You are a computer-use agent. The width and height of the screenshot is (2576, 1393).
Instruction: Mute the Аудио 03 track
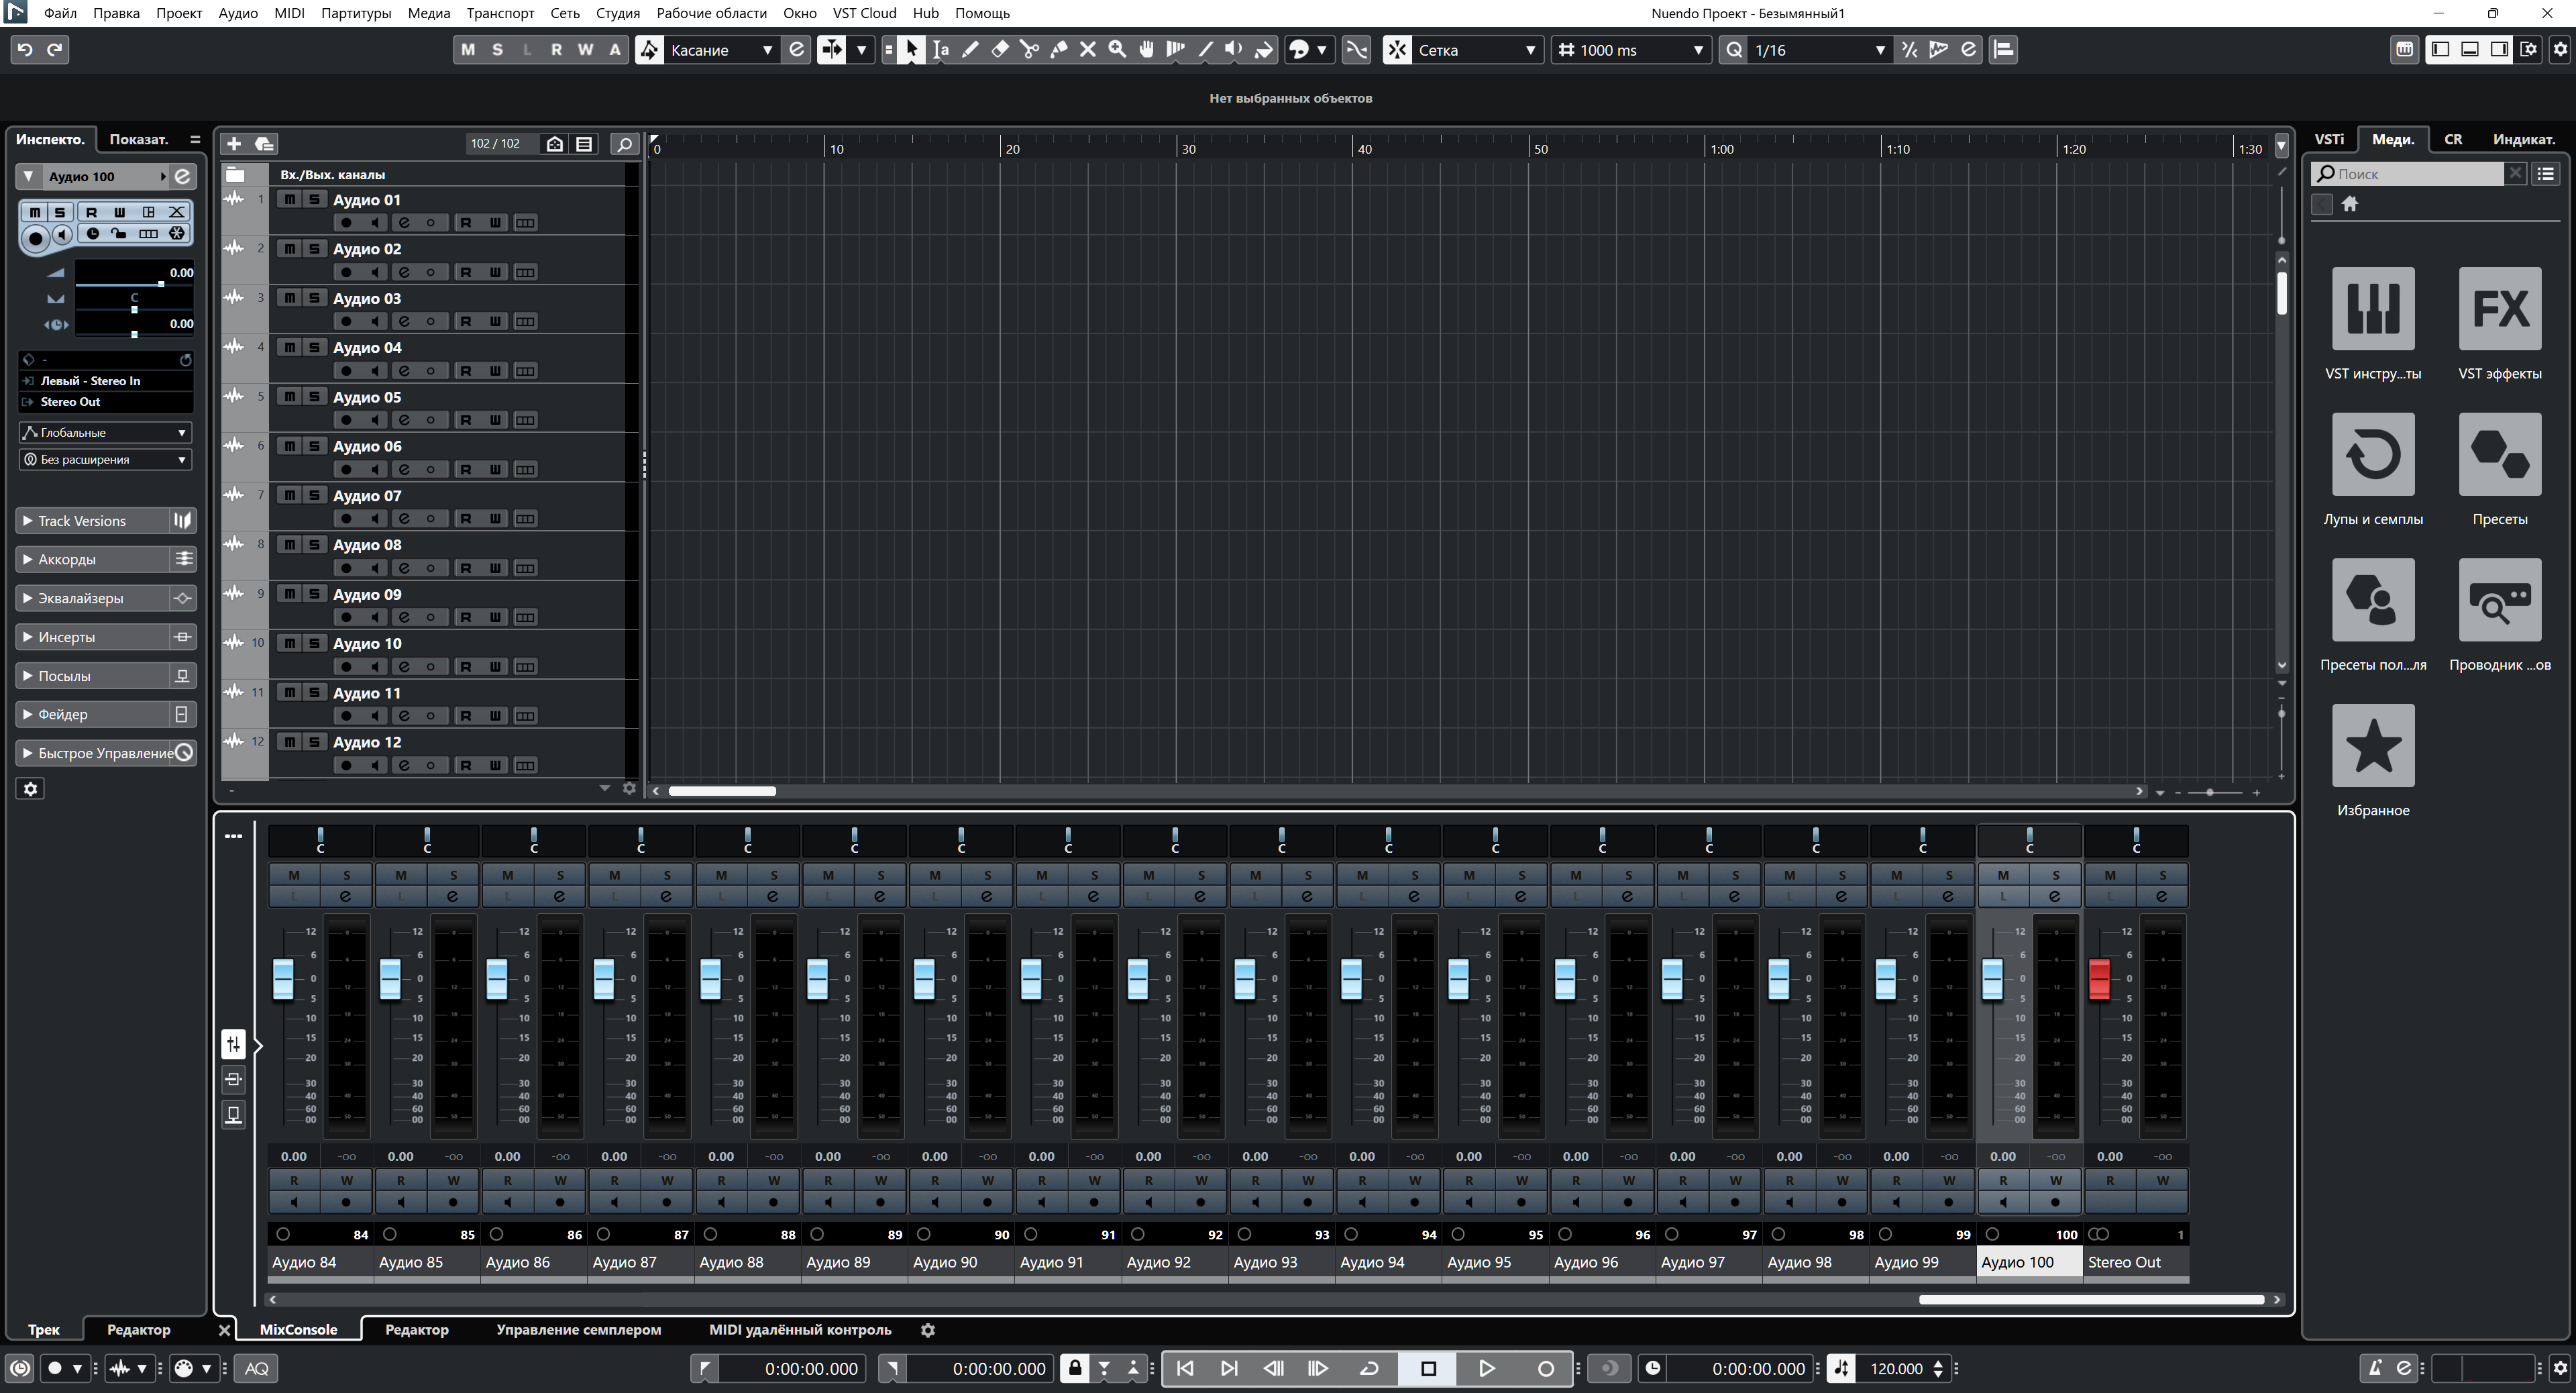point(290,298)
